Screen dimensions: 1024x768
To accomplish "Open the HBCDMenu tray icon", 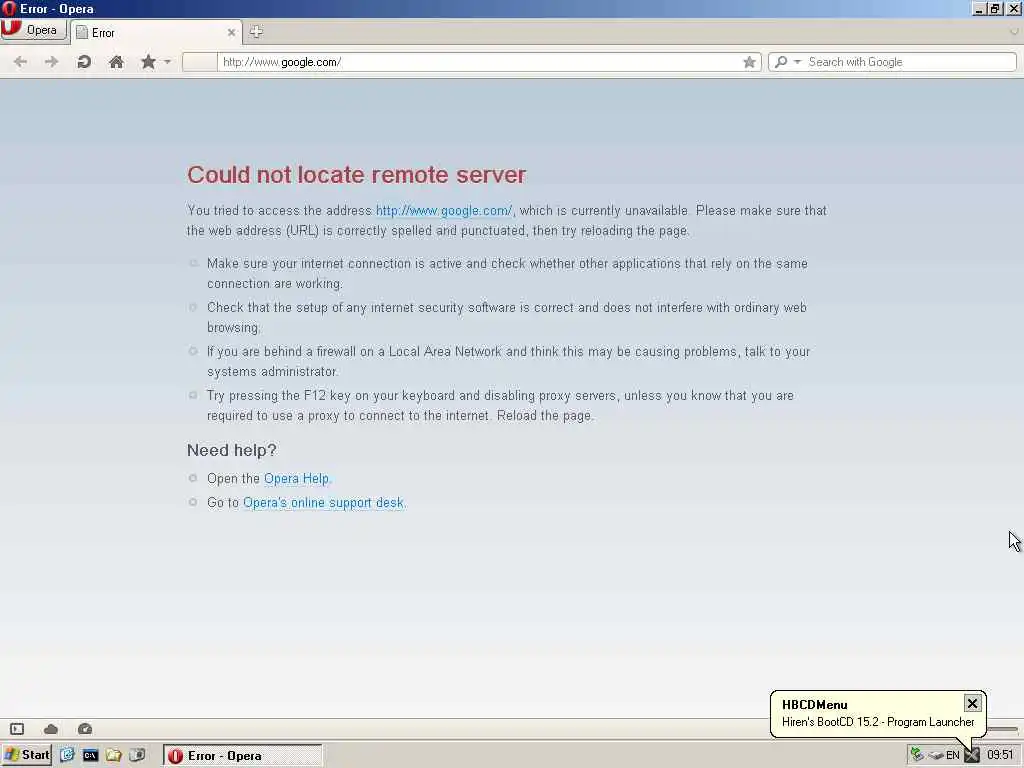I will coord(972,756).
